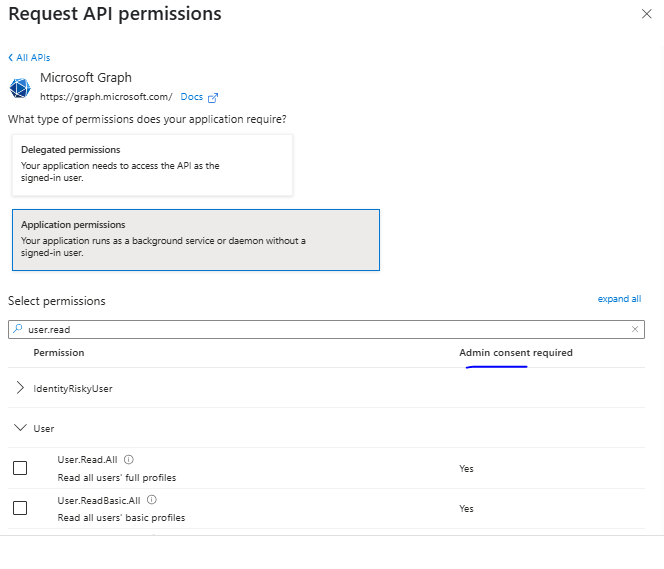Click the Yes value for User.ReadBasic.All
Viewport: 664px width, 569px height.
click(x=466, y=508)
